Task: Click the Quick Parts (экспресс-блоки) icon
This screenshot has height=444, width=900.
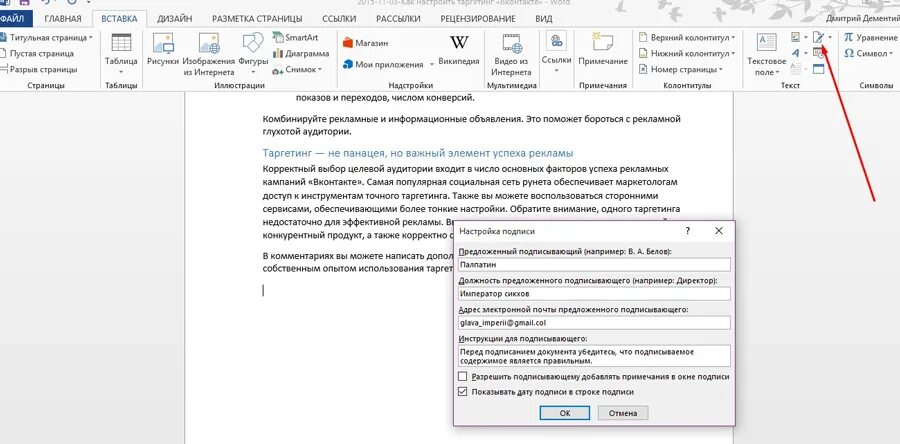Action: [796, 37]
